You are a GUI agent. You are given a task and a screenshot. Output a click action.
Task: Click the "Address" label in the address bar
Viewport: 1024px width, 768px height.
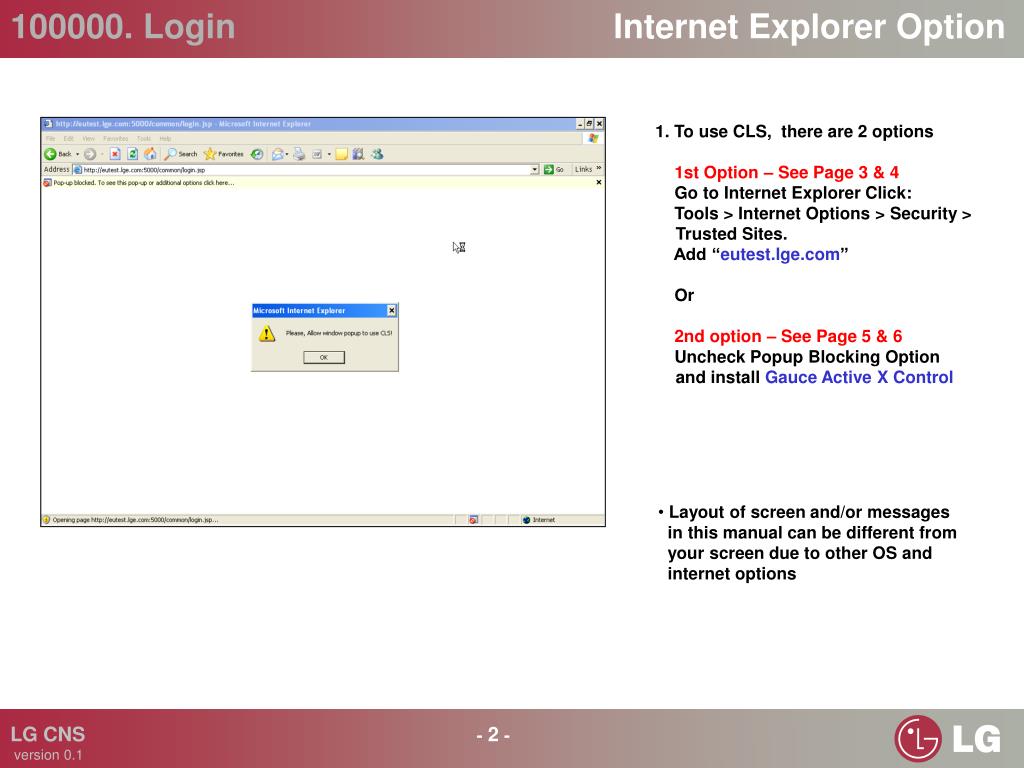click(56, 169)
